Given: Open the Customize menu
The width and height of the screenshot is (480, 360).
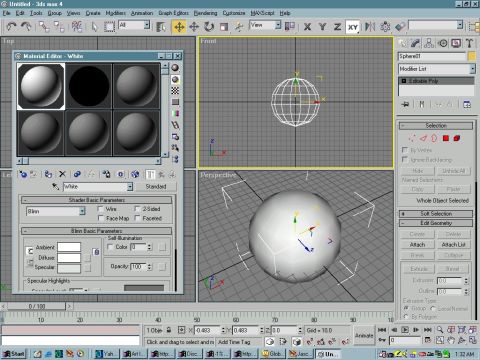Looking at the screenshot, I should 234,13.
